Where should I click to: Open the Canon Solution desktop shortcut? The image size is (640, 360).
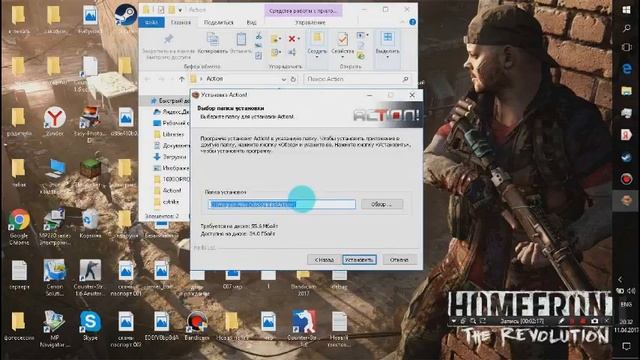point(55,278)
